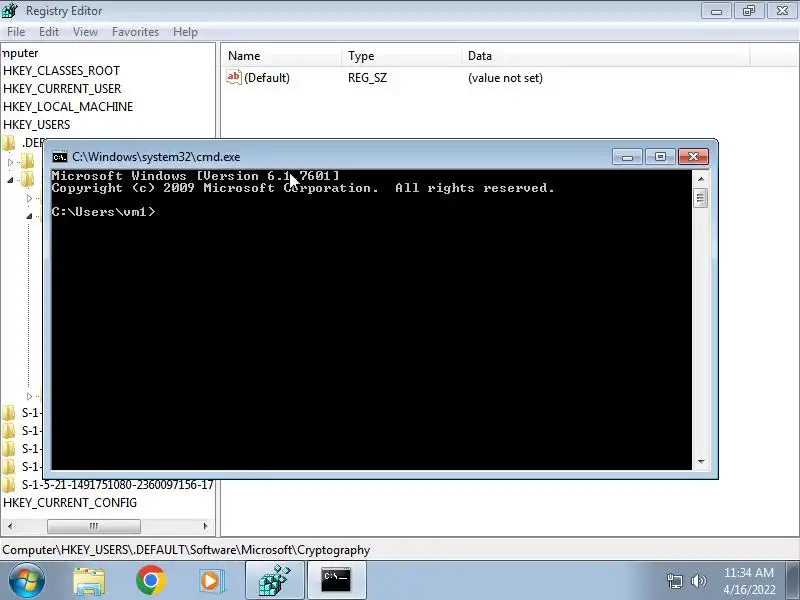The width and height of the screenshot is (800, 600).
Task: Switch to Registry Editor taskbar button
Action: click(275, 580)
